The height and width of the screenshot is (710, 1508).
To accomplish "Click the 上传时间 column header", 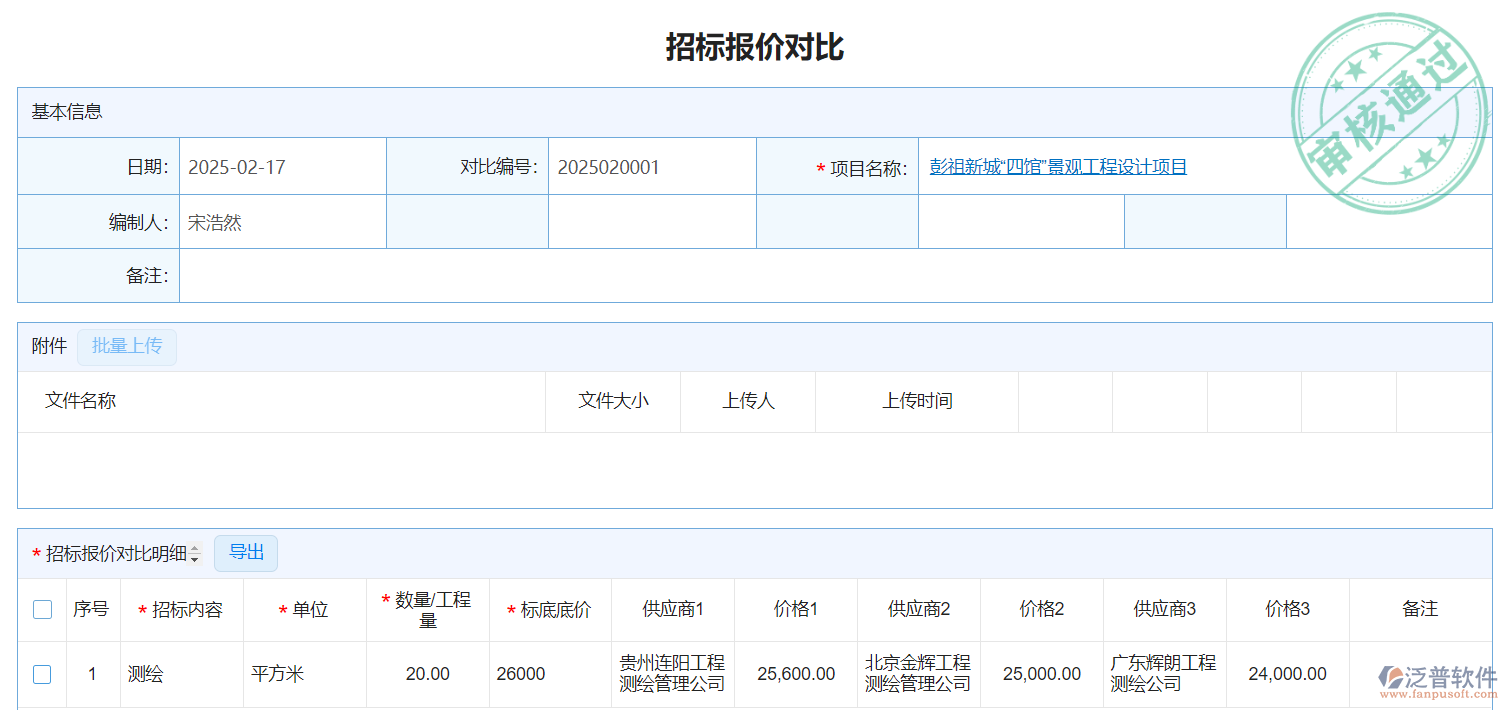I will (916, 401).
